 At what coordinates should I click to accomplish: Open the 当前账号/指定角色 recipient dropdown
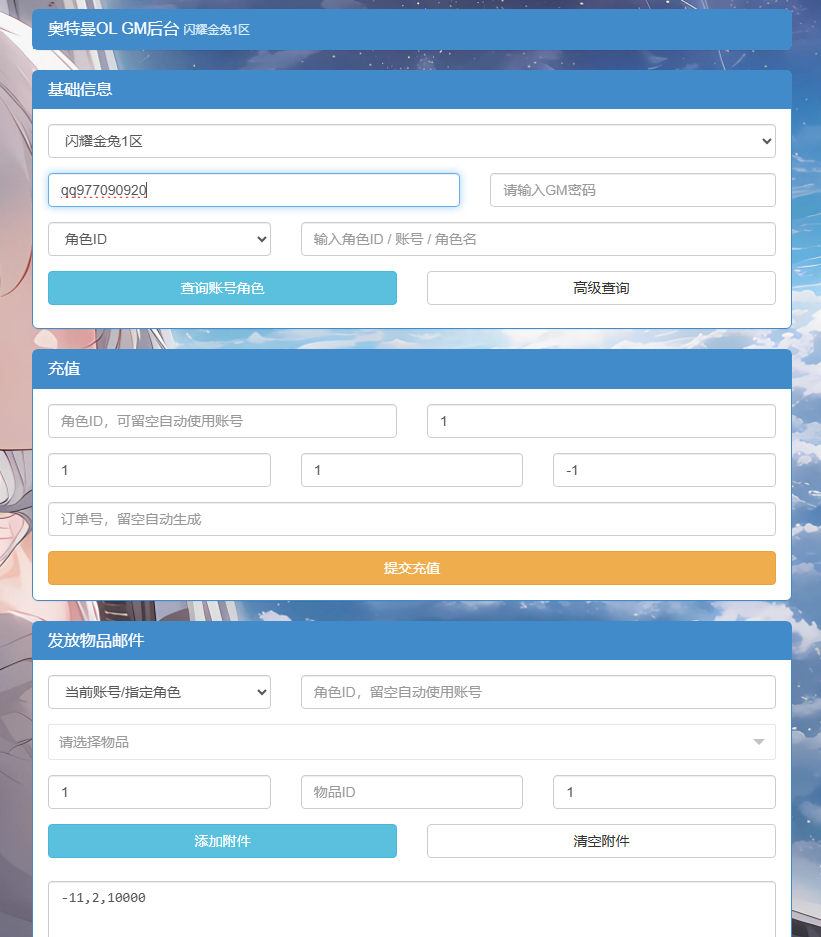[x=160, y=692]
